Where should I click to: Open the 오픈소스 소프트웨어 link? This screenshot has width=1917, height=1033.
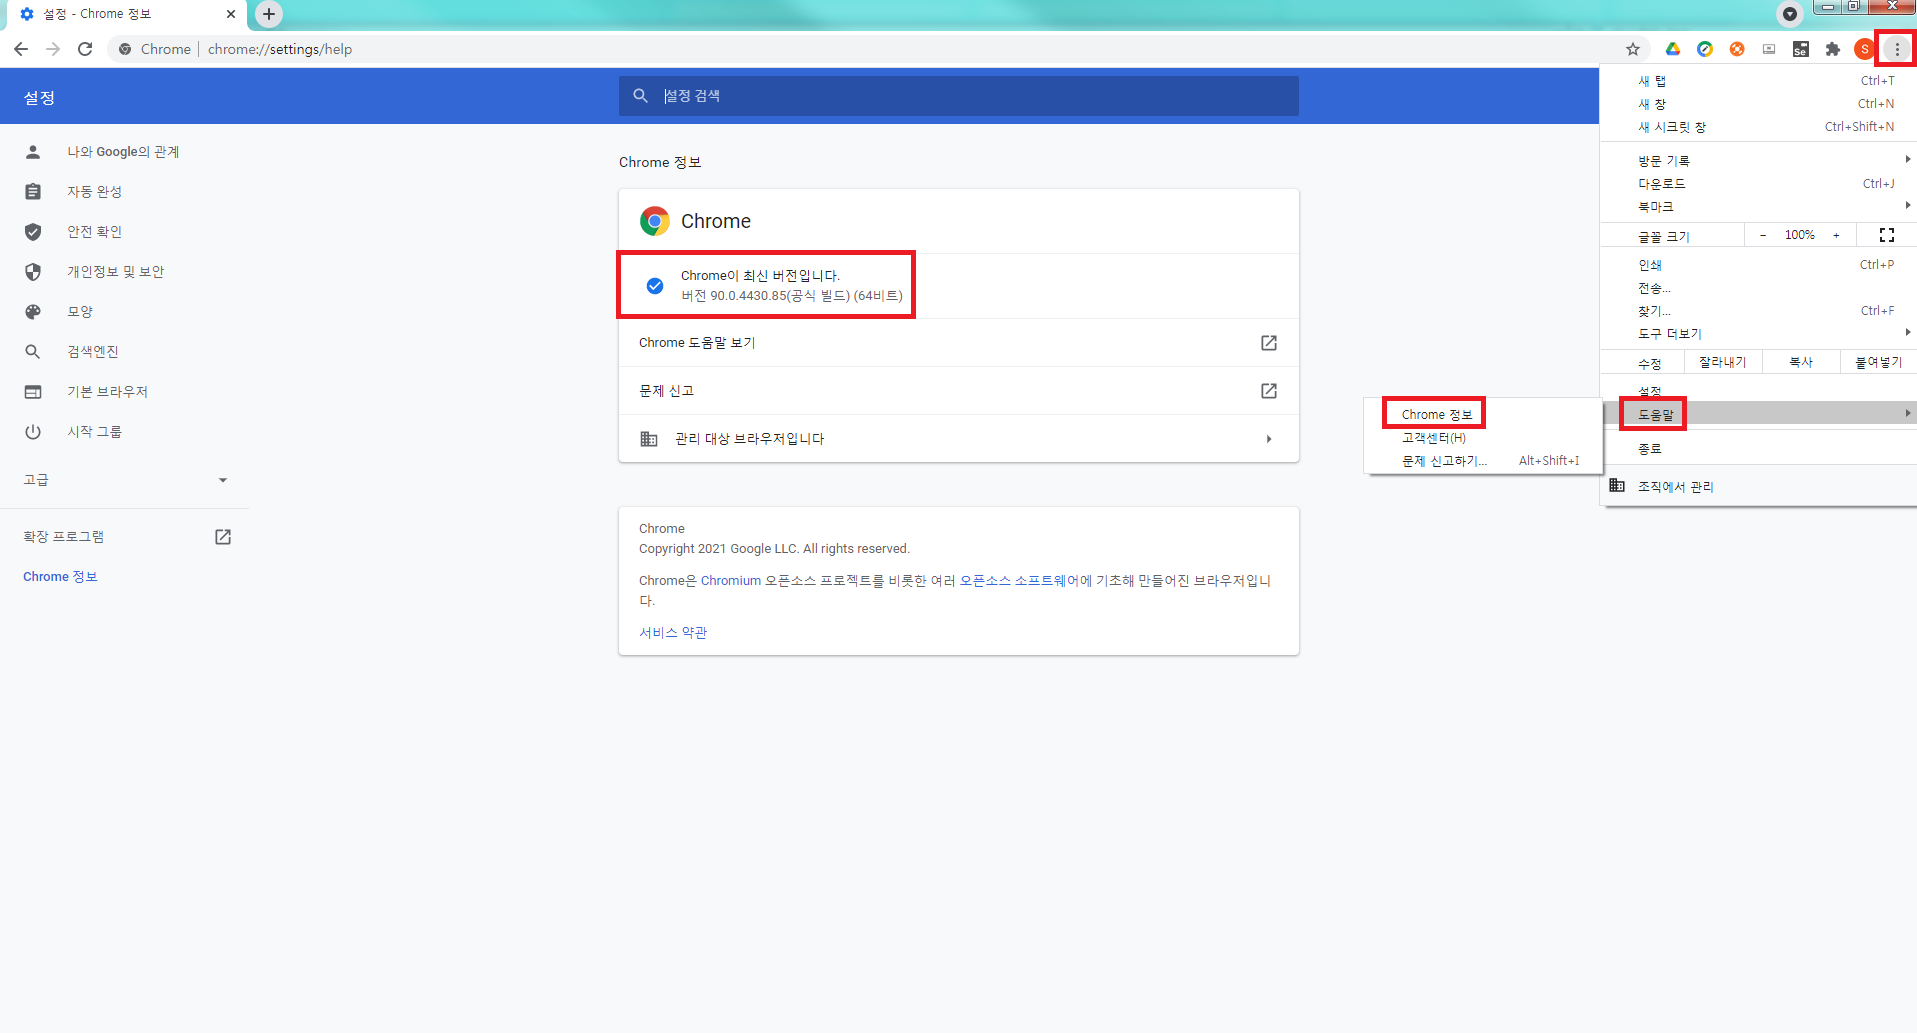click(x=1020, y=581)
